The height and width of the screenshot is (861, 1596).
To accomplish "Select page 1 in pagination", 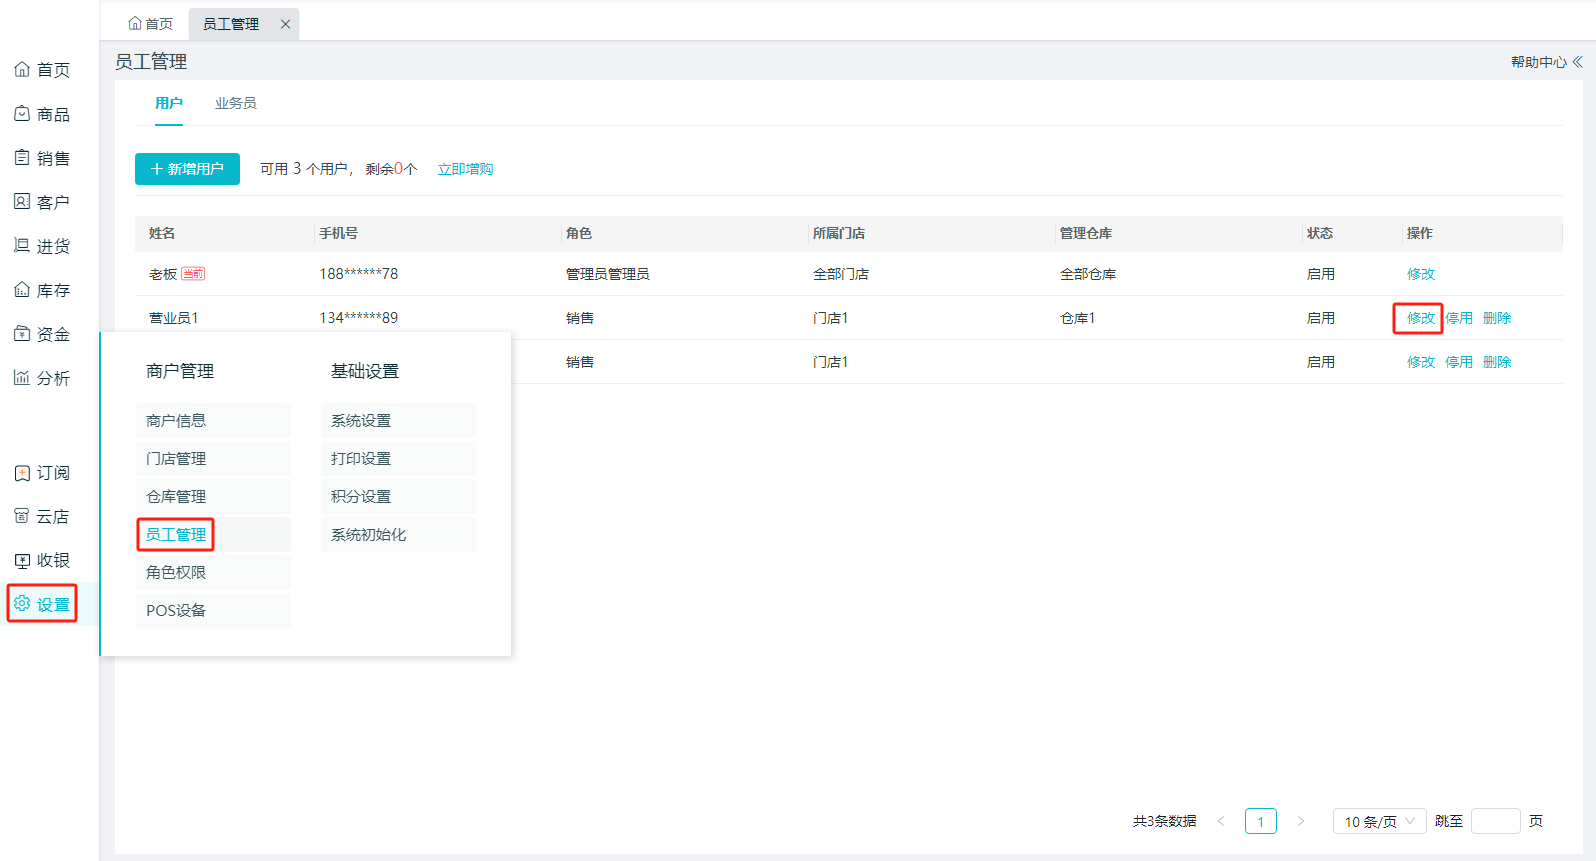I will point(1261,821).
